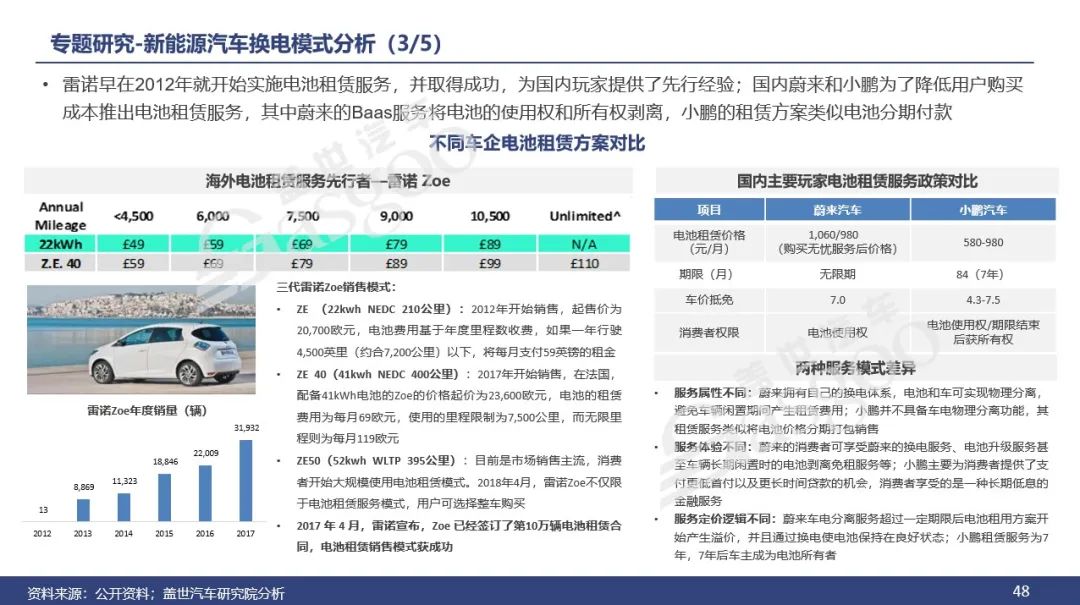Select the 'Z.E. 40' row label
The width and height of the screenshot is (1080, 605).
(61, 263)
